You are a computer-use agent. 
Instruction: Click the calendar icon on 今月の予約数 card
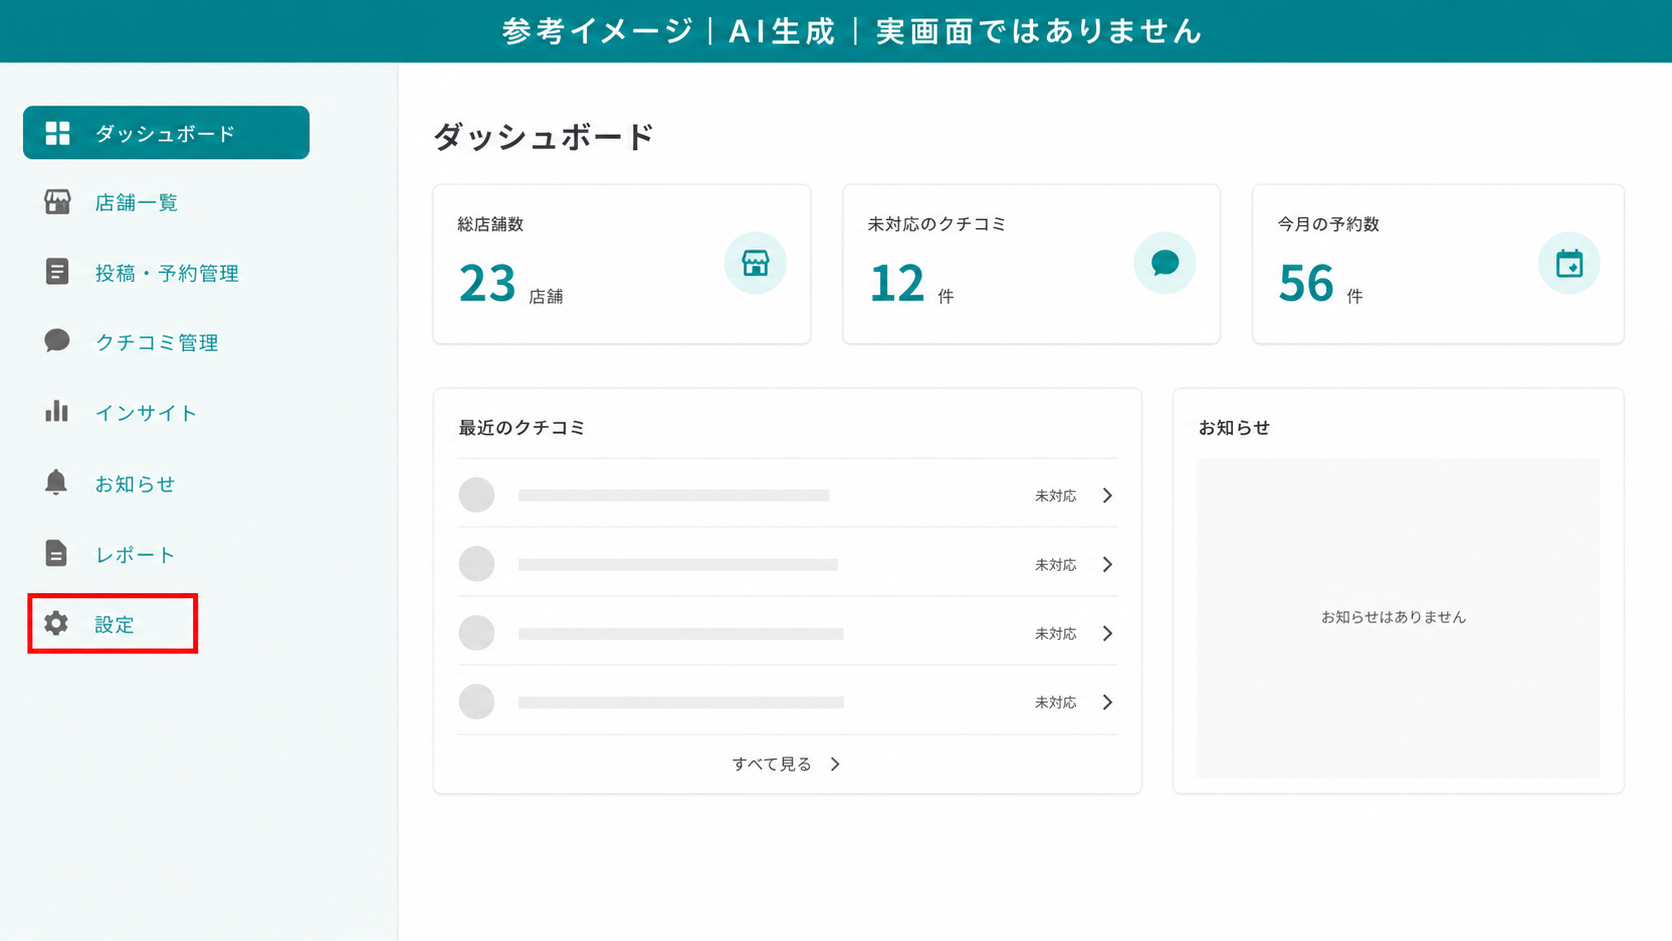pyautogui.click(x=1569, y=263)
